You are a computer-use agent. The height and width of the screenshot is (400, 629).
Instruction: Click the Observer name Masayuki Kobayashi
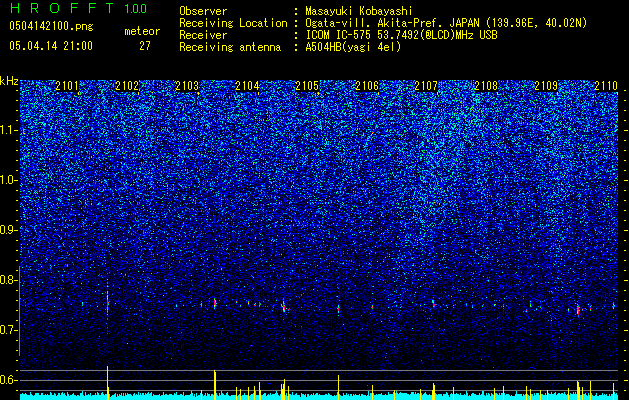359,11
